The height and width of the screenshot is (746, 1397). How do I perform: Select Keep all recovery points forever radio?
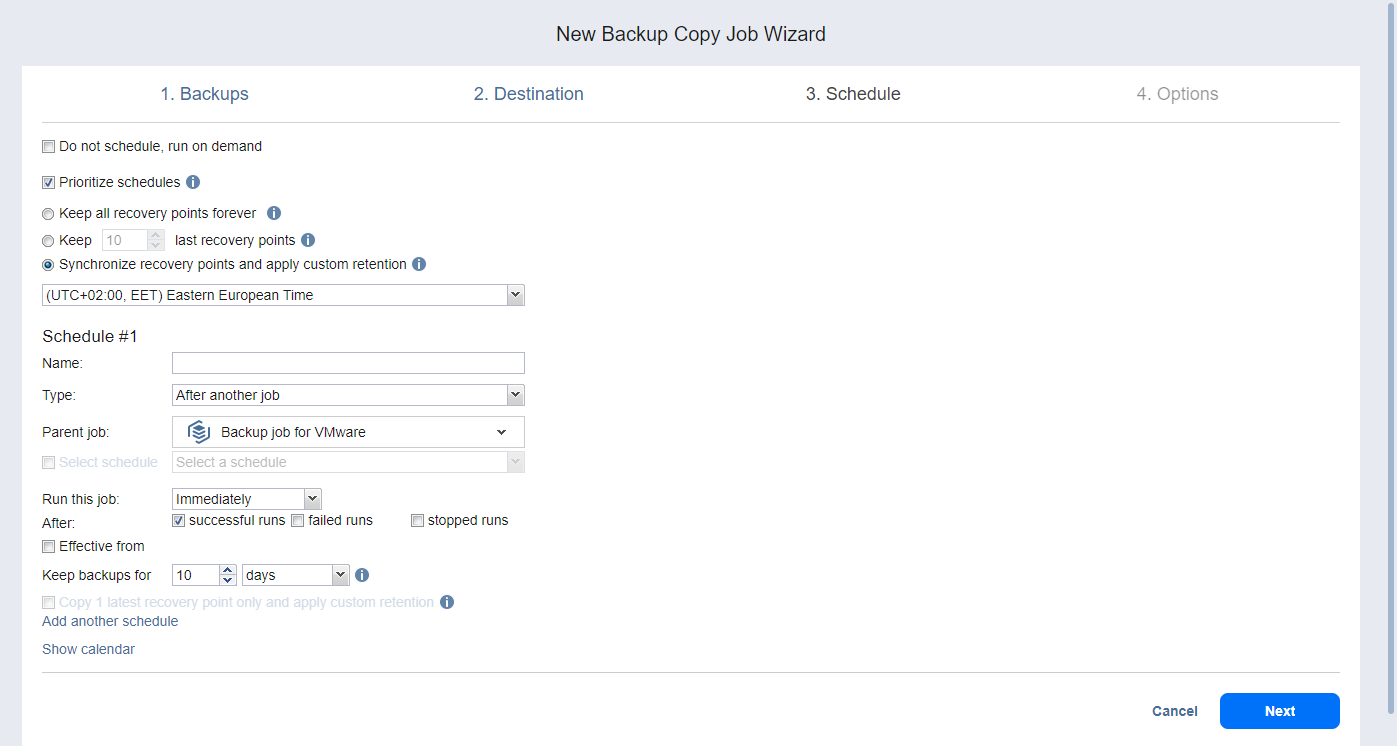click(48, 214)
